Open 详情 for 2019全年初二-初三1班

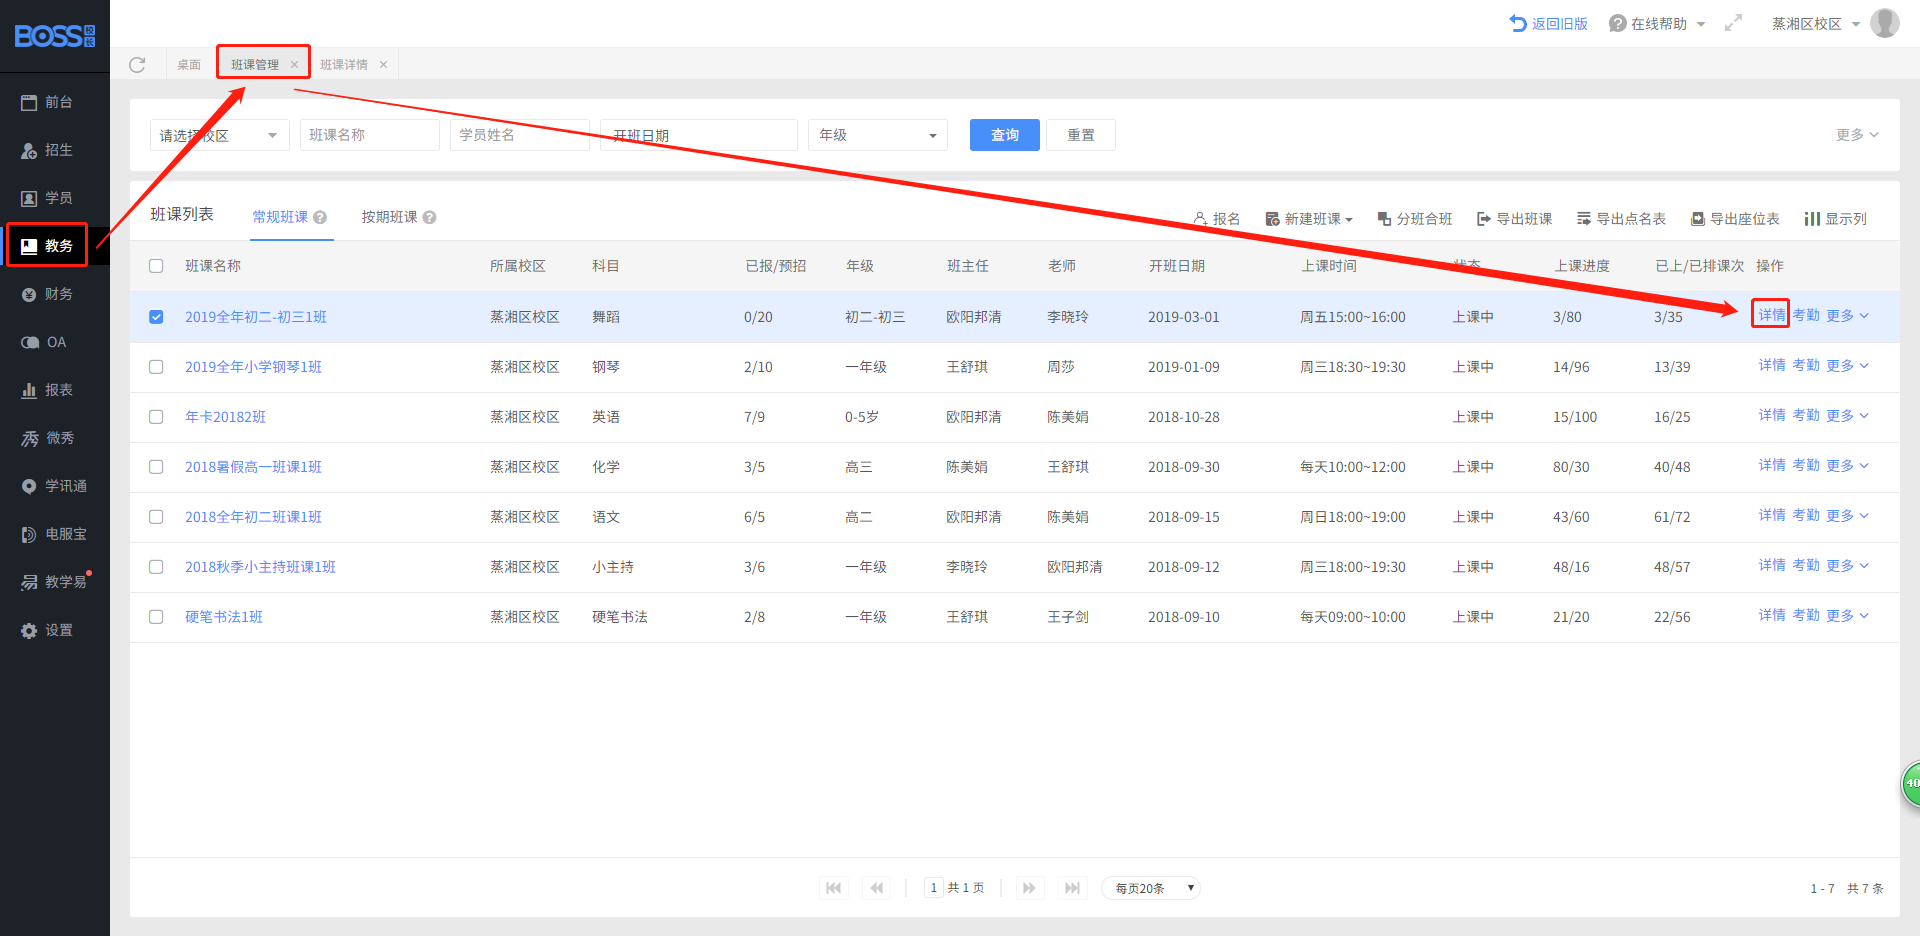coord(1772,315)
